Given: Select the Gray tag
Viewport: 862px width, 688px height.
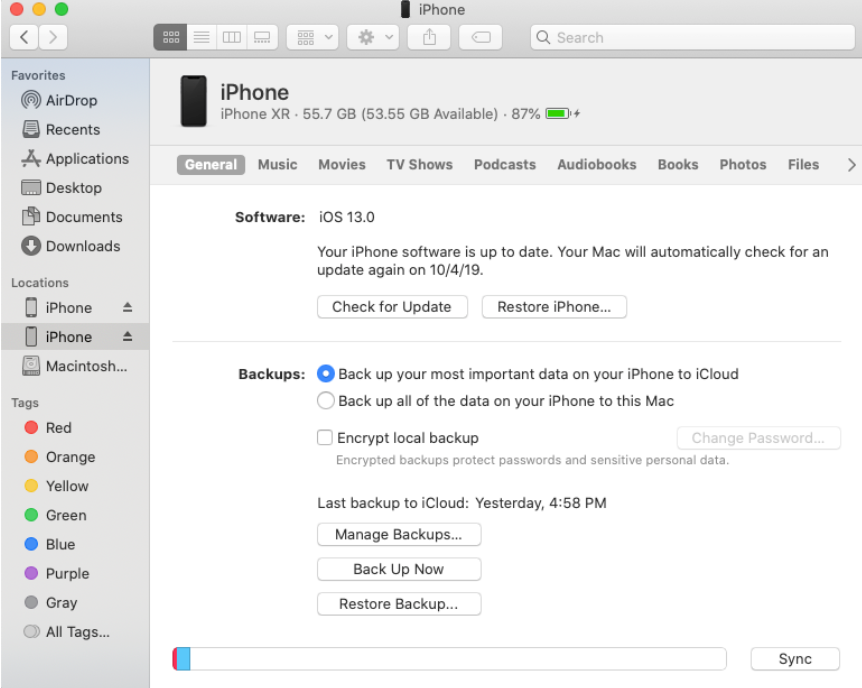Looking at the screenshot, I should pyautogui.click(x=75, y=603).
